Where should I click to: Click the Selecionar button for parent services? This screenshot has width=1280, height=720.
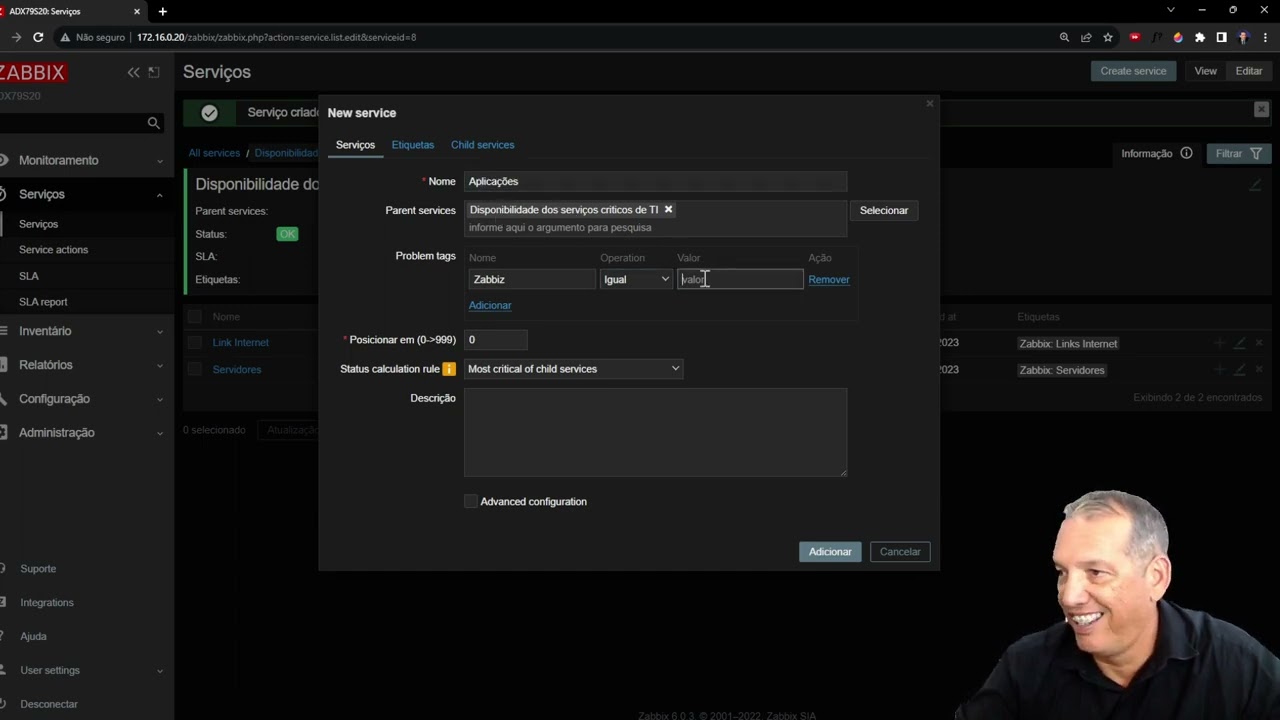point(884,210)
